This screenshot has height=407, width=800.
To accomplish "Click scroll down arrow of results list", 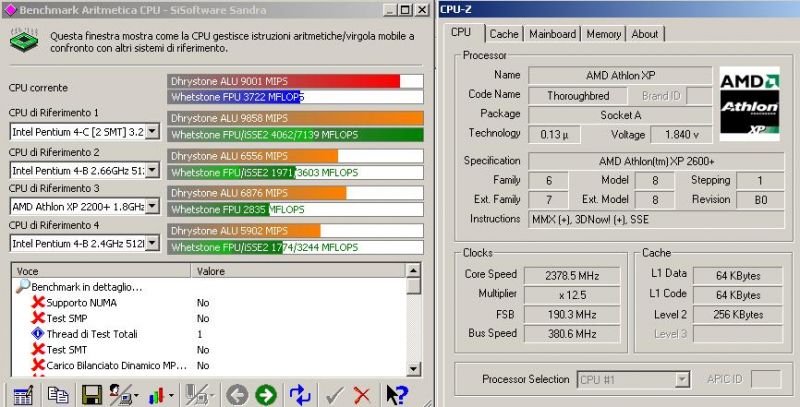I will [x=414, y=369].
